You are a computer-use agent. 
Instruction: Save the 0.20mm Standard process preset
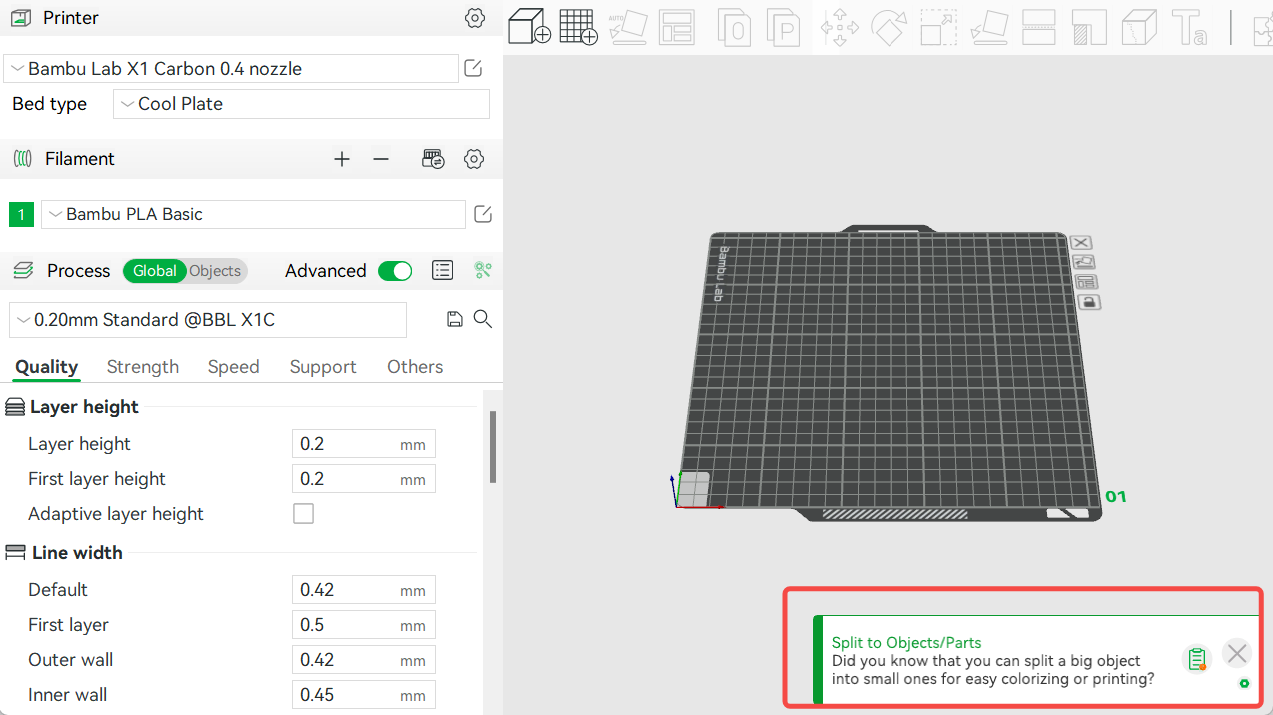pyautogui.click(x=455, y=319)
